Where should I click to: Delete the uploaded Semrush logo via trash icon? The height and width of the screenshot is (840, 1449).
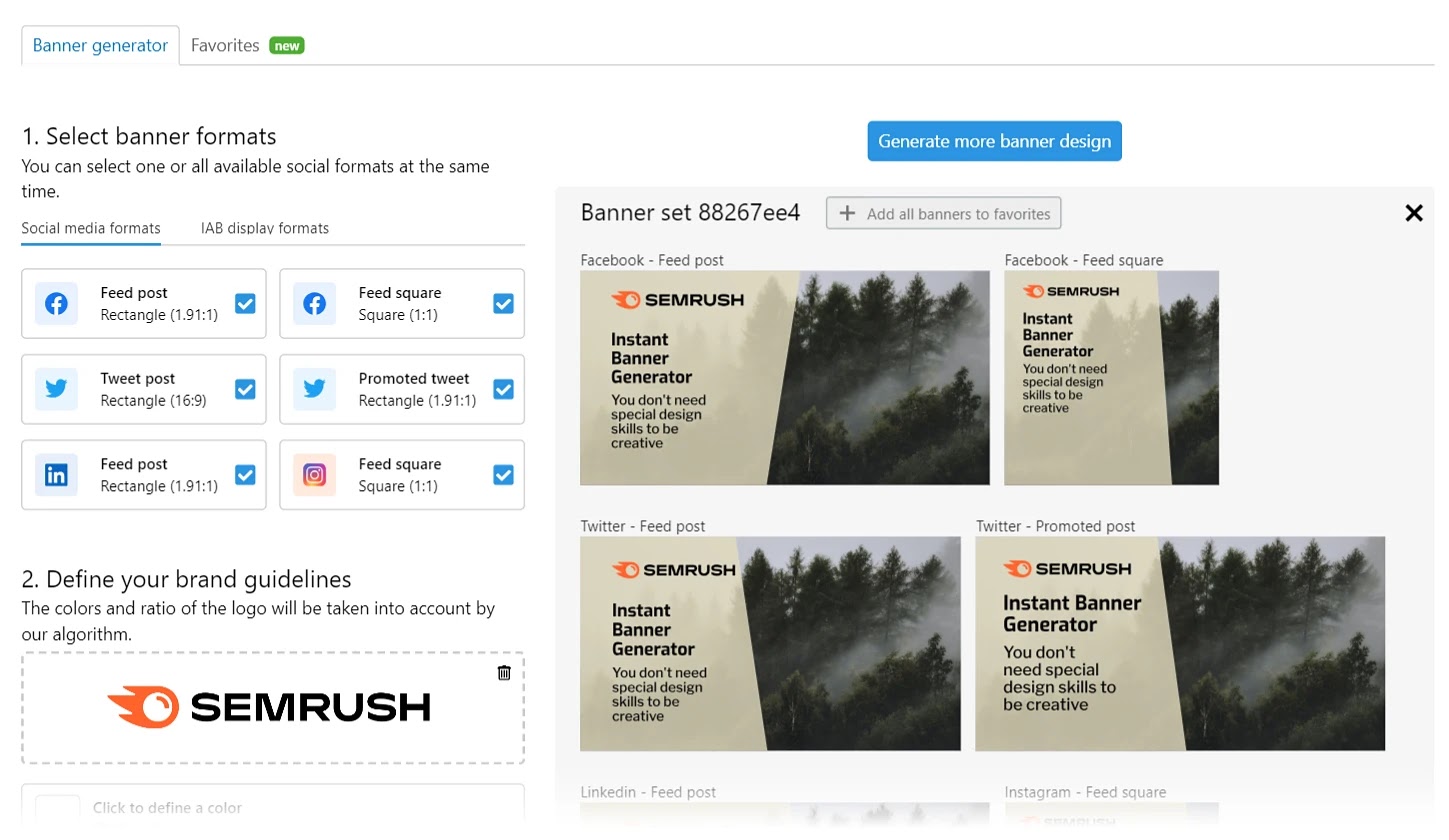click(504, 673)
